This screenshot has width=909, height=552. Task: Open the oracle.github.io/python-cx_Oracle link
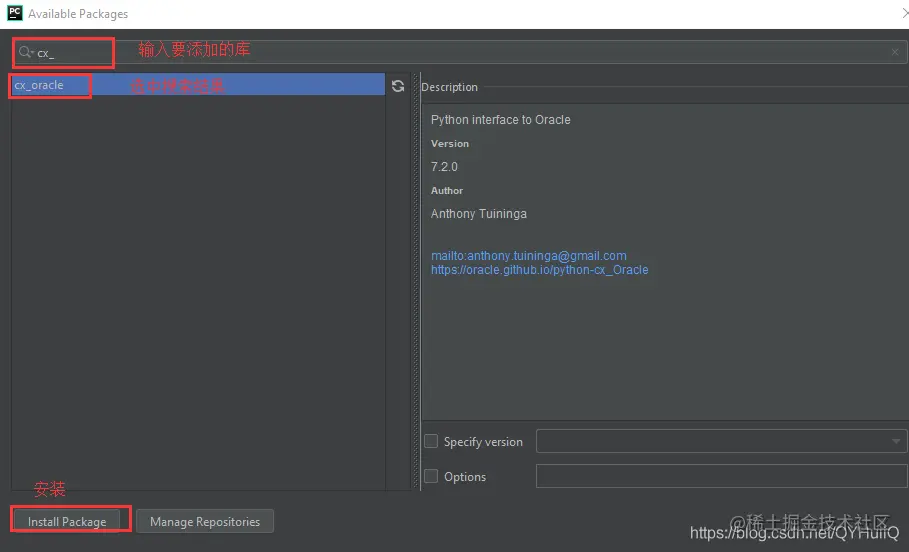[539, 270]
